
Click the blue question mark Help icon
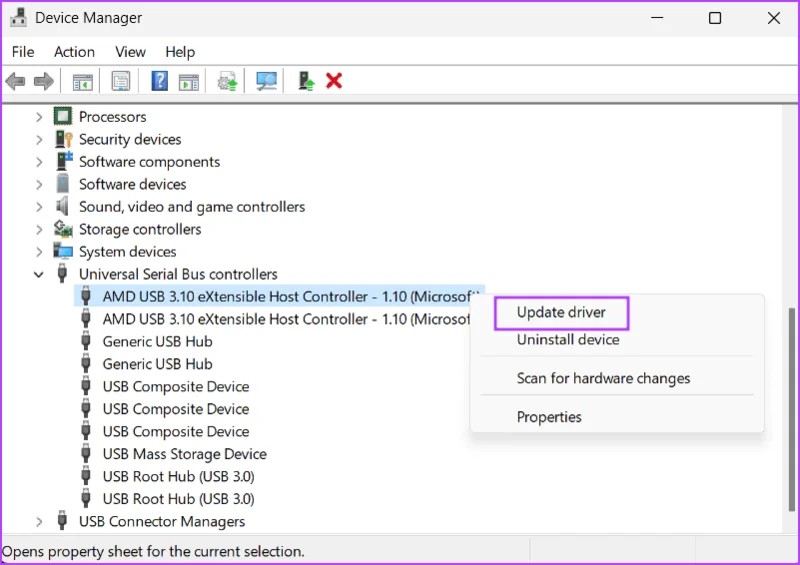(160, 81)
